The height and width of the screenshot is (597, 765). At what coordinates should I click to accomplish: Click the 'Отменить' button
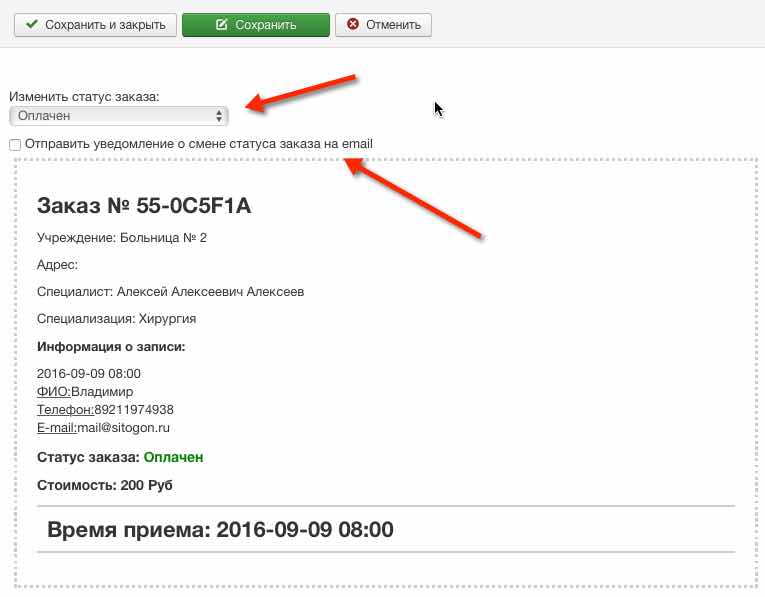pyautogui.click(x=383, y=25)
